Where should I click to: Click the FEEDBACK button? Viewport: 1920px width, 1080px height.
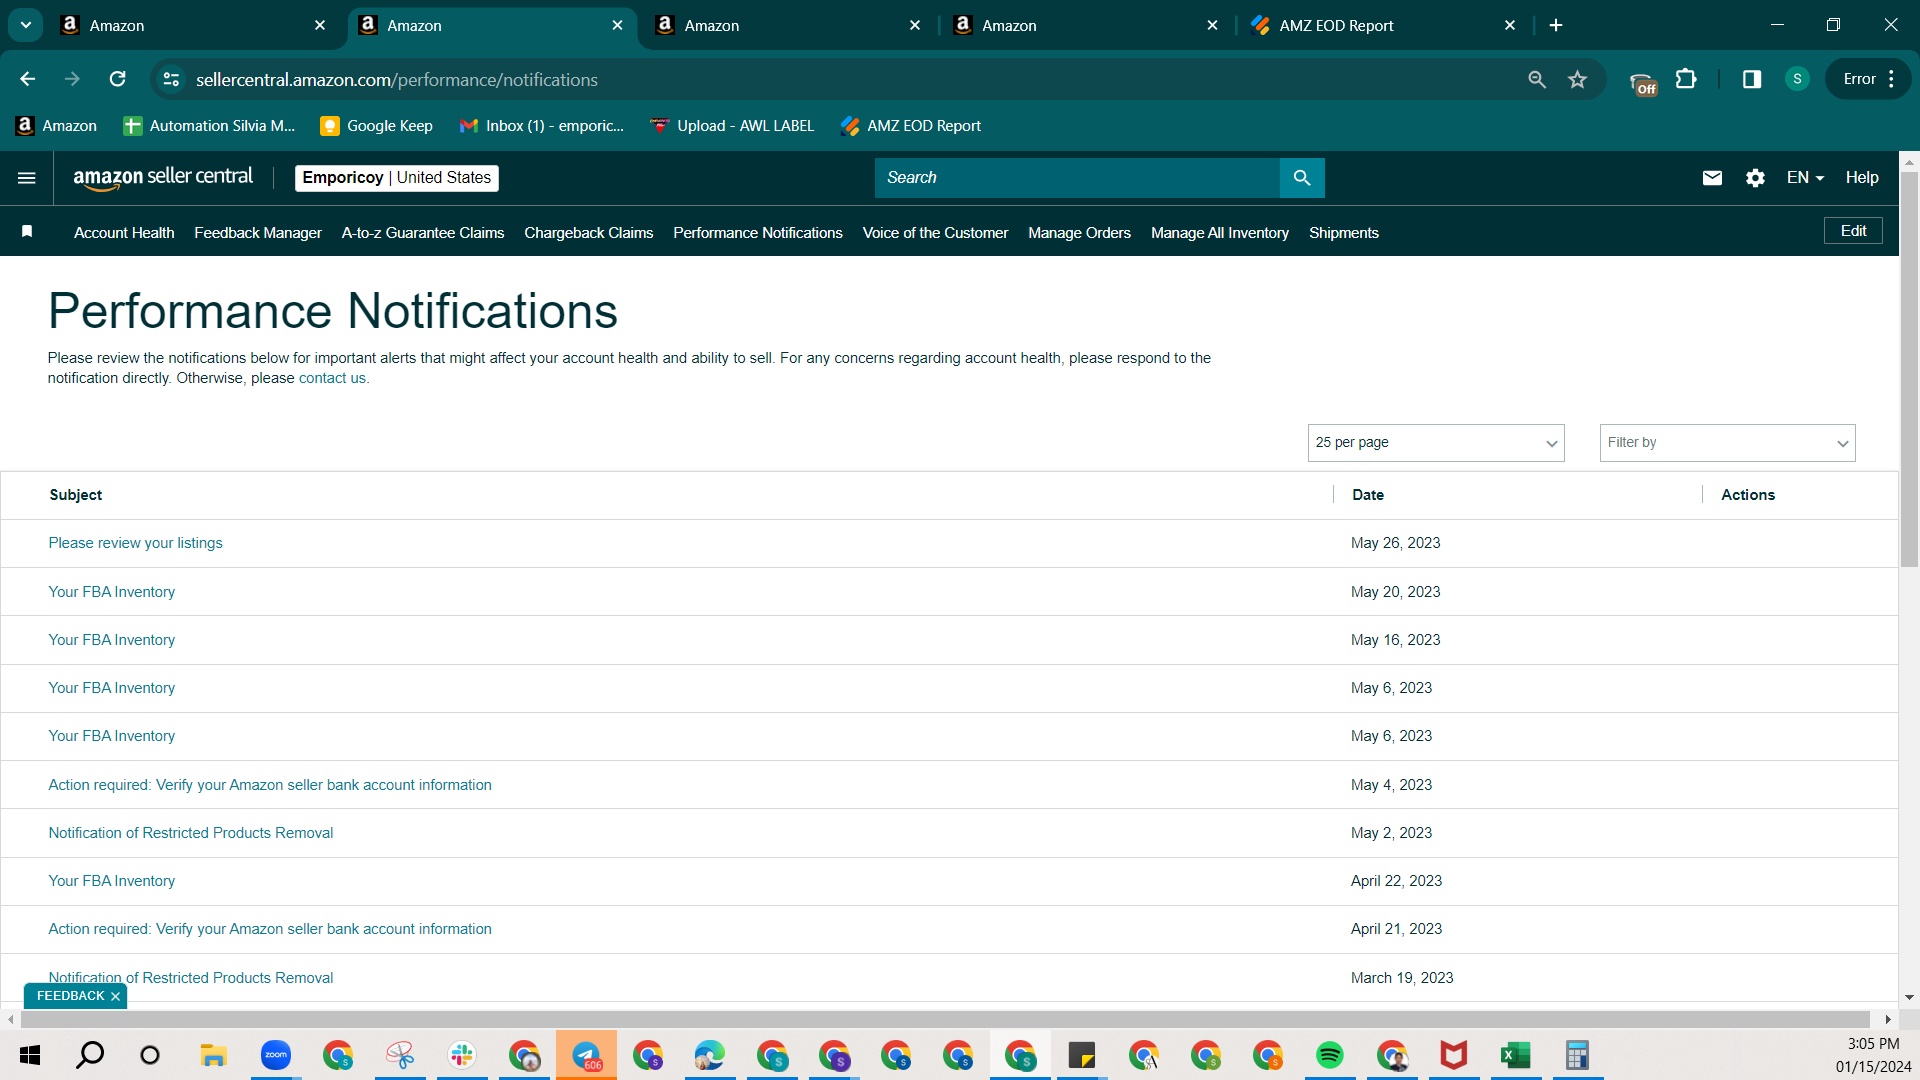click(70, 996)
